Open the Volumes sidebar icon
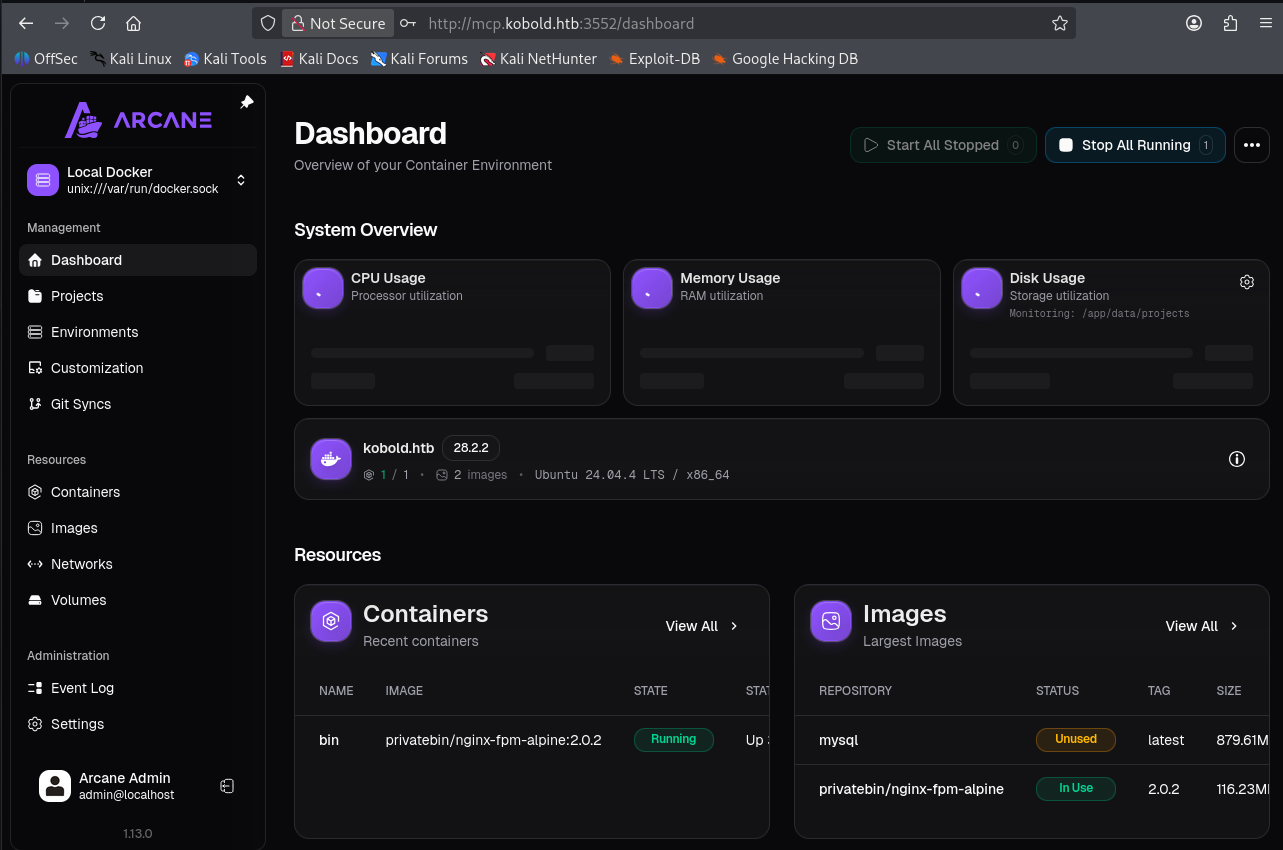The image size is (1283, 850). [35, 600]
